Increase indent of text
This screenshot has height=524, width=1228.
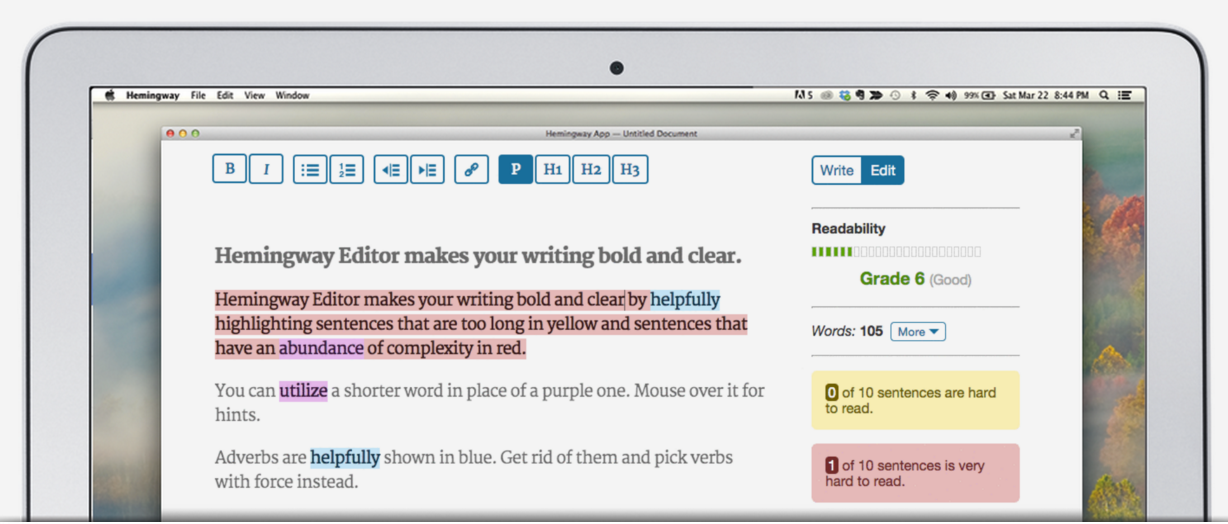(427, 169)
